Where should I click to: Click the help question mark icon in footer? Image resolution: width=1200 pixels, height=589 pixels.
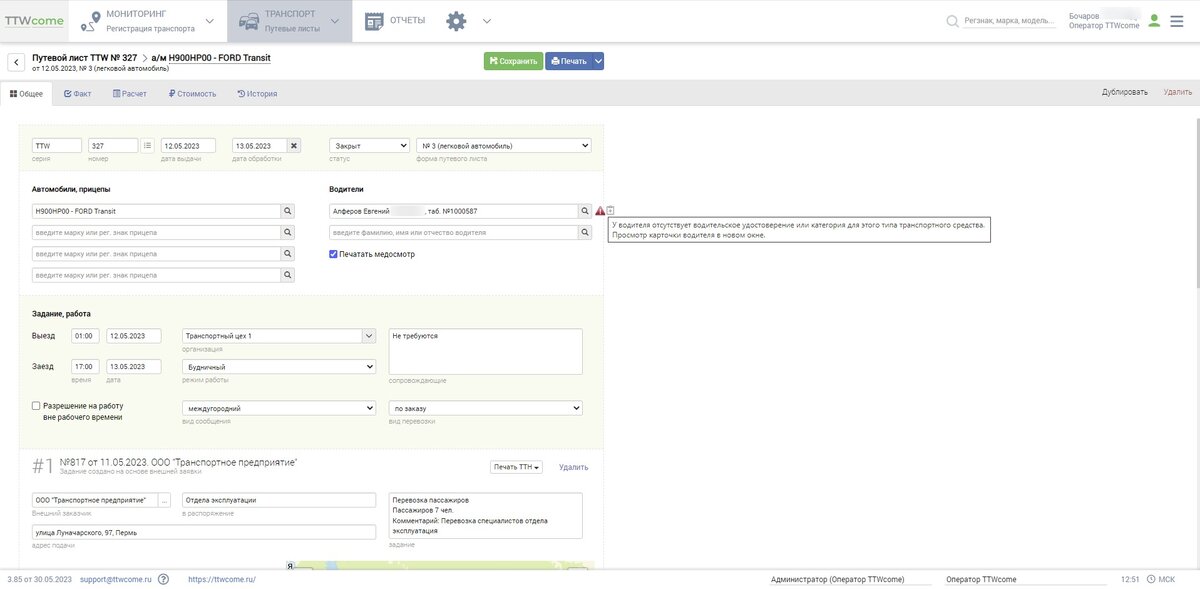[x=163, y=579]
